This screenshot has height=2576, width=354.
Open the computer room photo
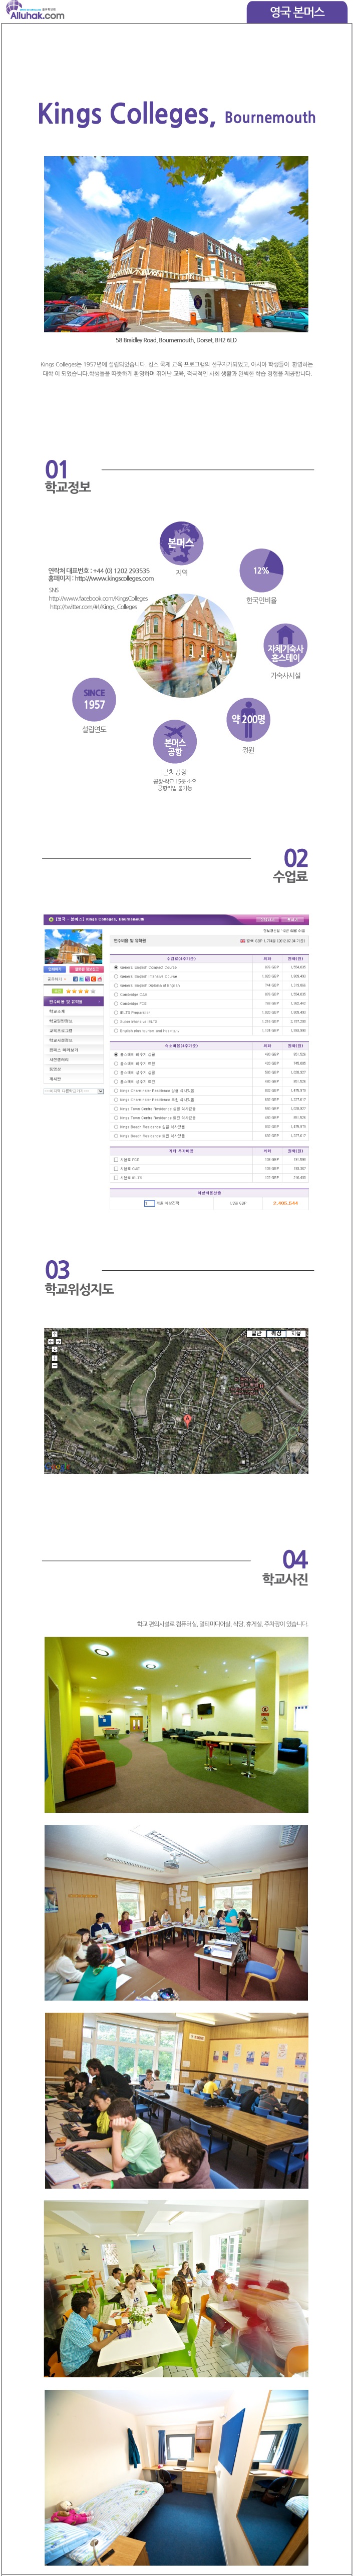[x=176, y=2100]
